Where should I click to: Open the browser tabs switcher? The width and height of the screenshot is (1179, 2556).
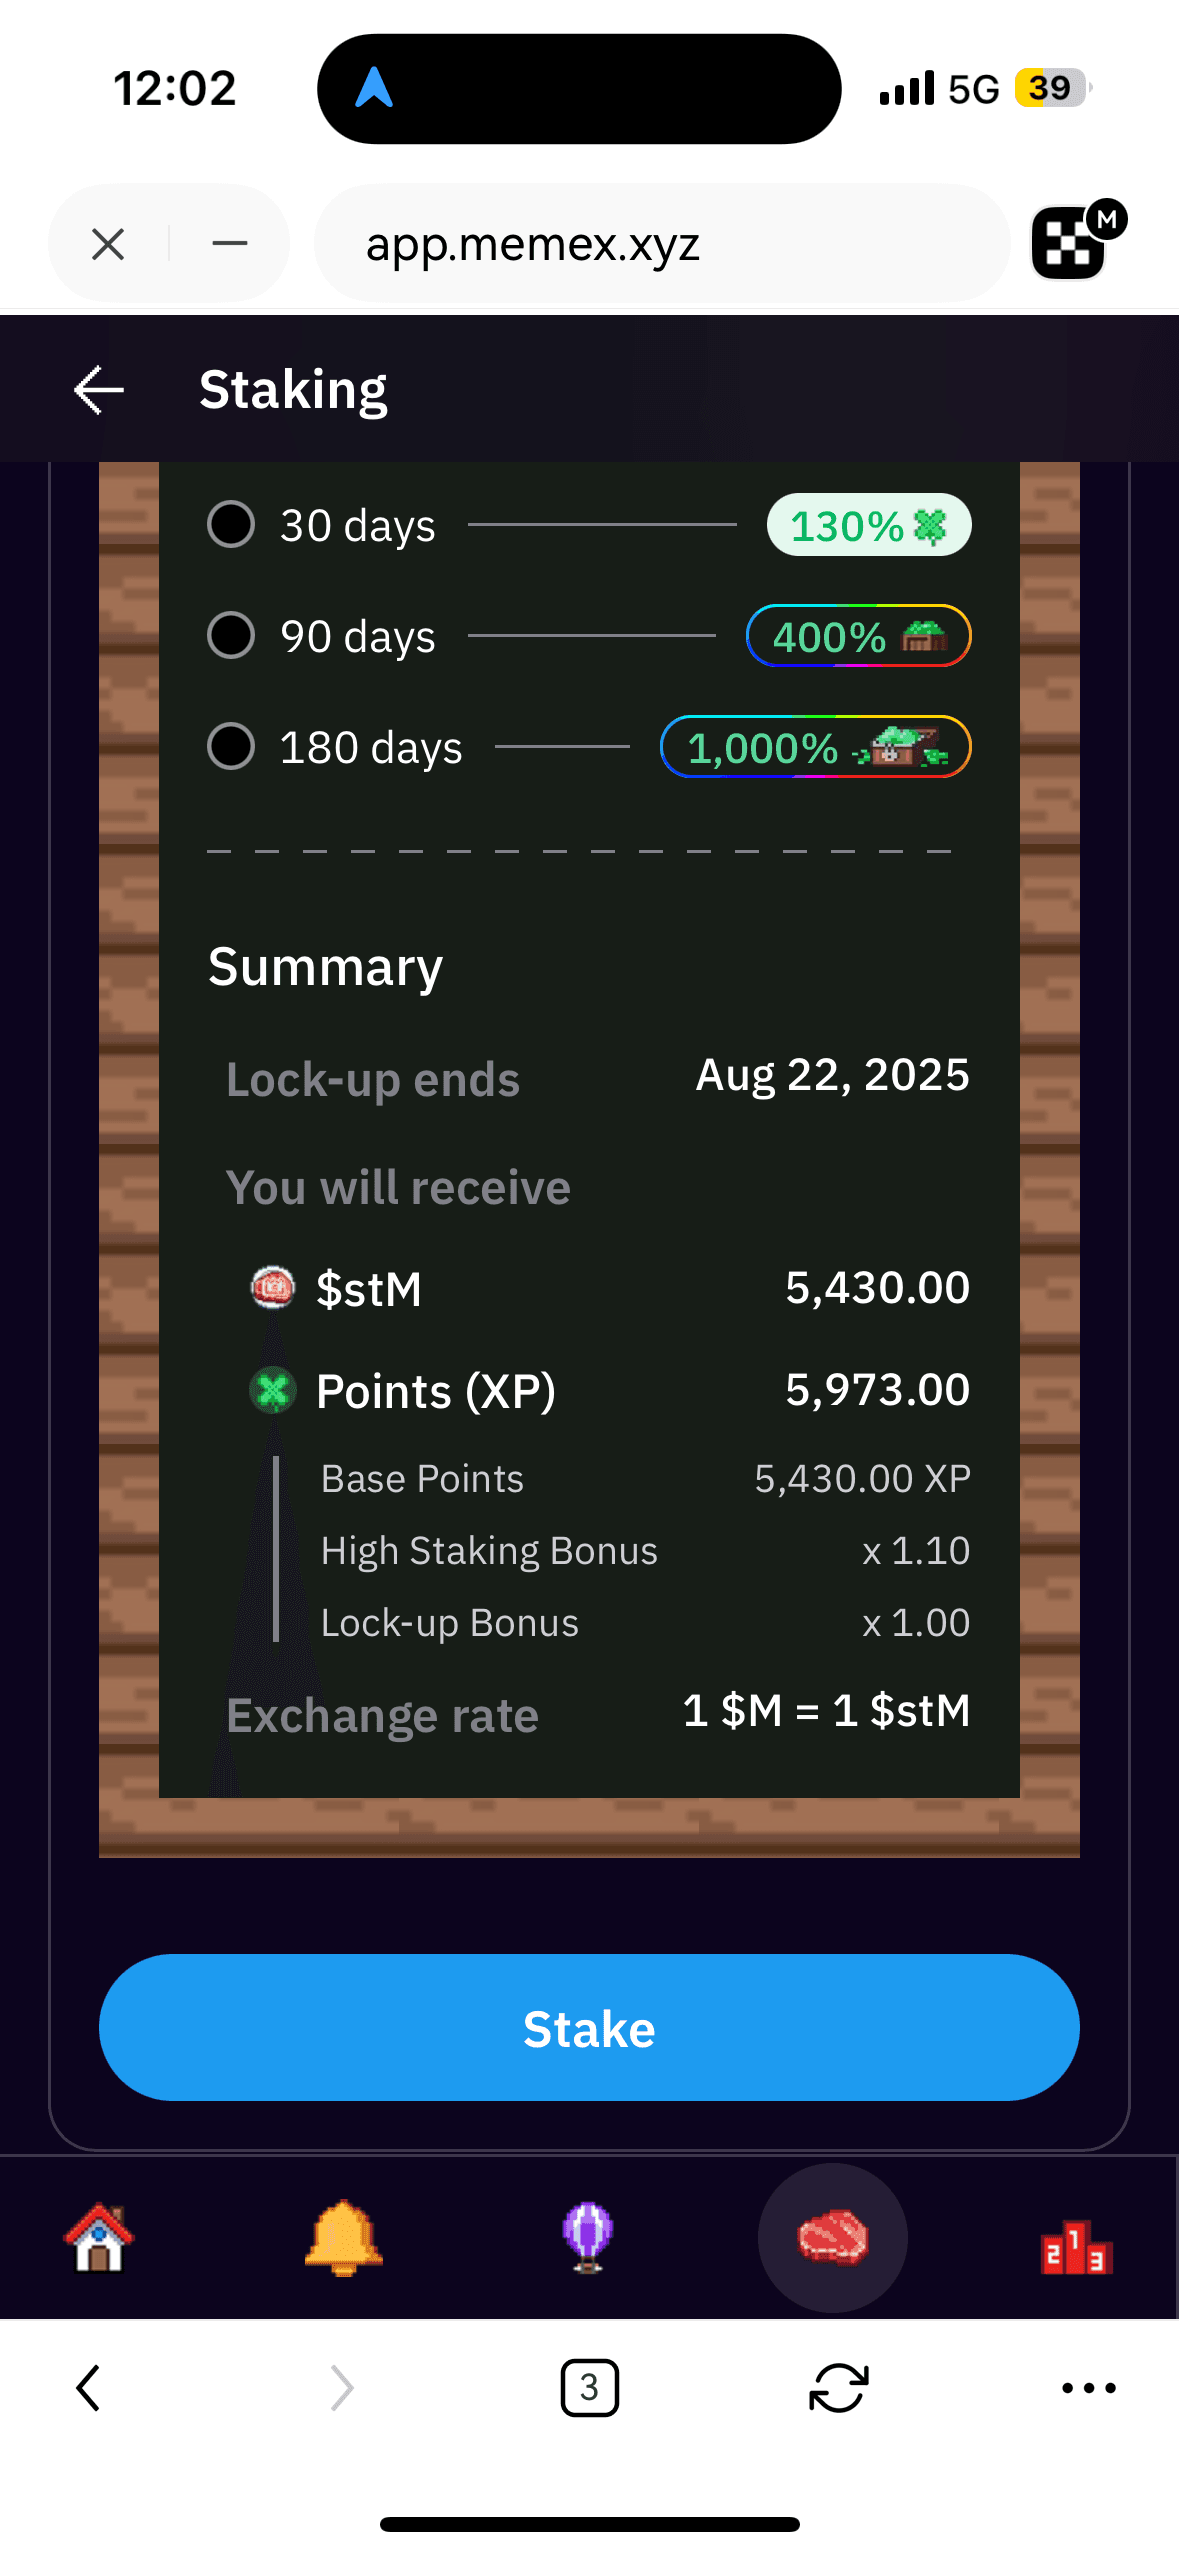(589, 2388)
